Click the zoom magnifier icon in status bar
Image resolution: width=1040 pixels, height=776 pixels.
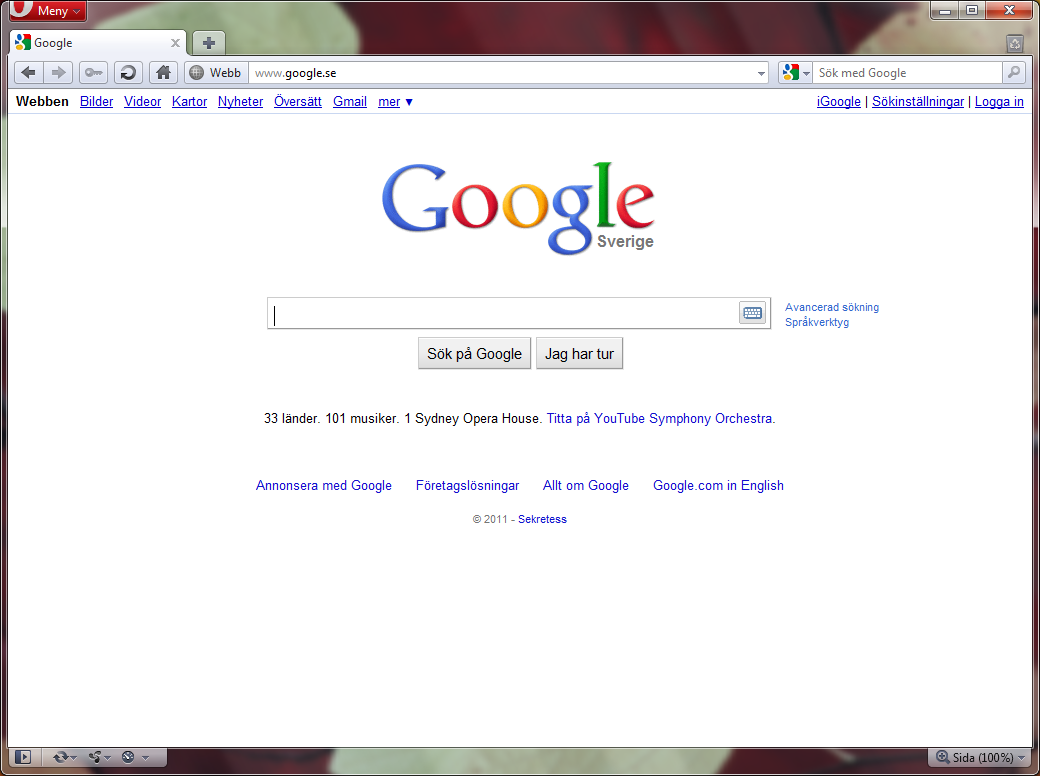942,757
